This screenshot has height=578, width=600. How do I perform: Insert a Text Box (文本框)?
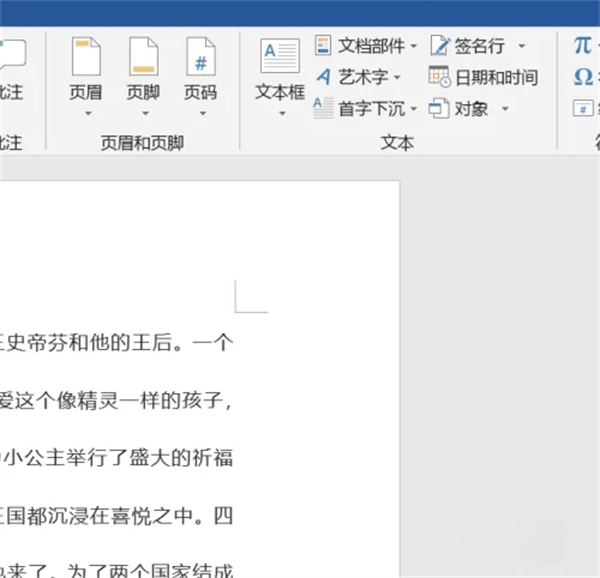(x=280, y=56)
